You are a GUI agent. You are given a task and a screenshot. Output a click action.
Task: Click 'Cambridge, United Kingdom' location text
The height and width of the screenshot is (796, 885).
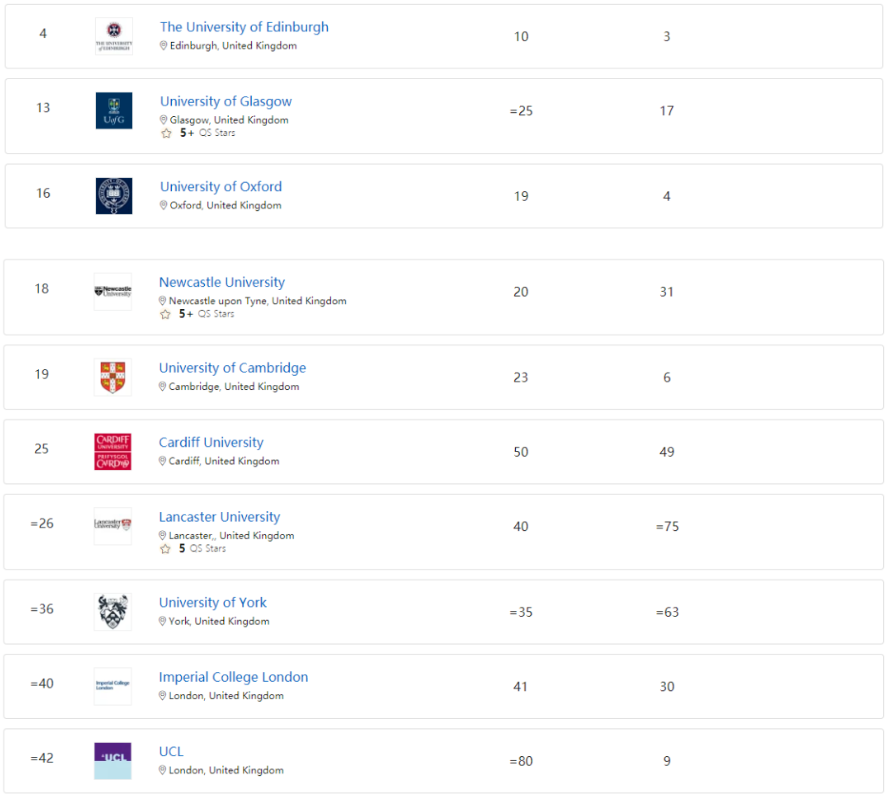(234, 387)
